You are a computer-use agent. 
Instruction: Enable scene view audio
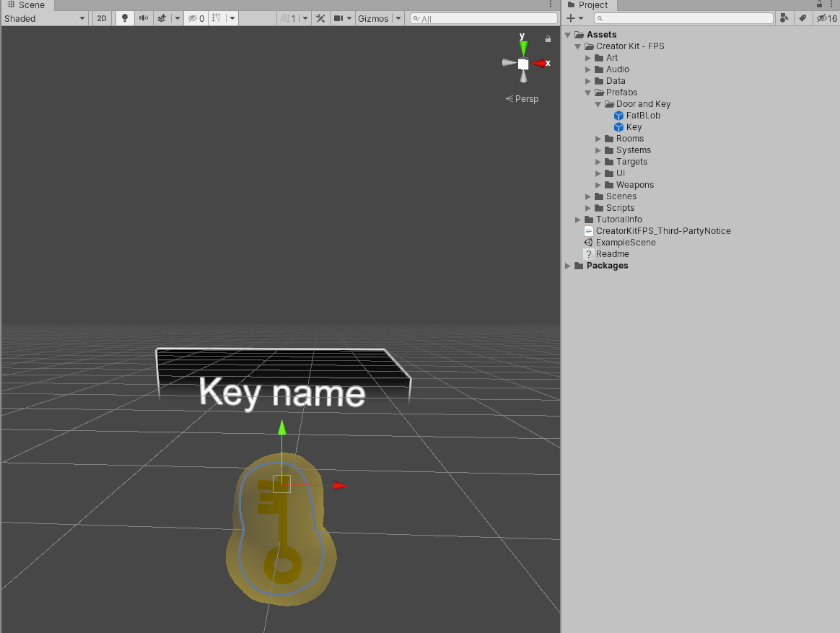pyautogui.click(x=142, y=17)
